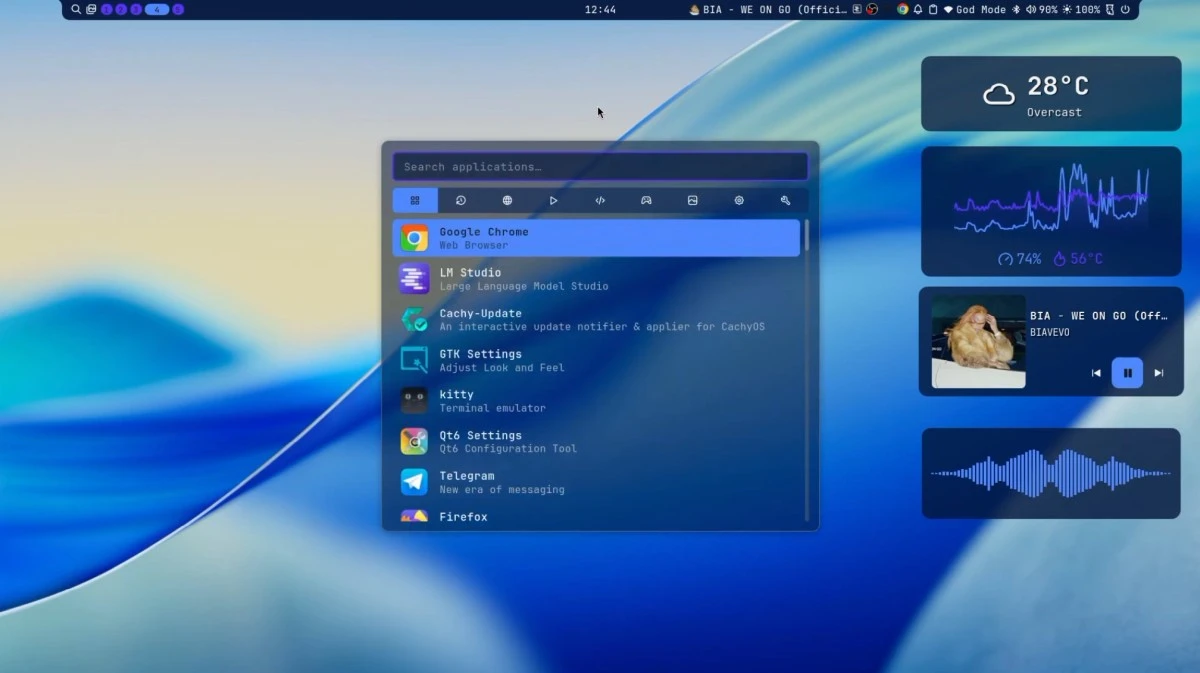Pause playback in media widget

(1127, 373)
